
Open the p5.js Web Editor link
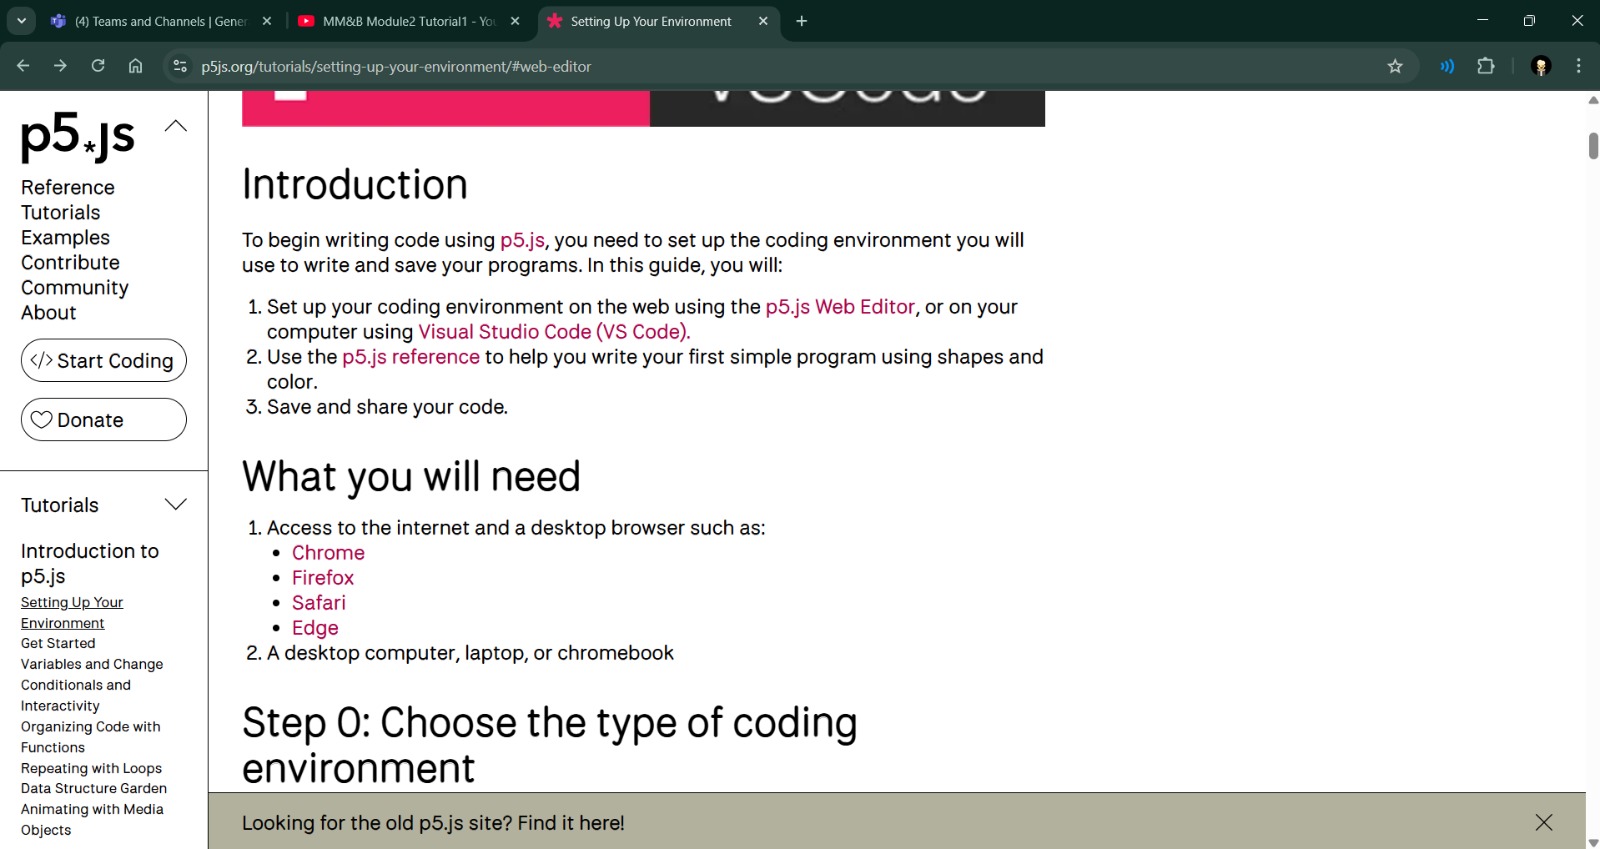pos(840,307)
